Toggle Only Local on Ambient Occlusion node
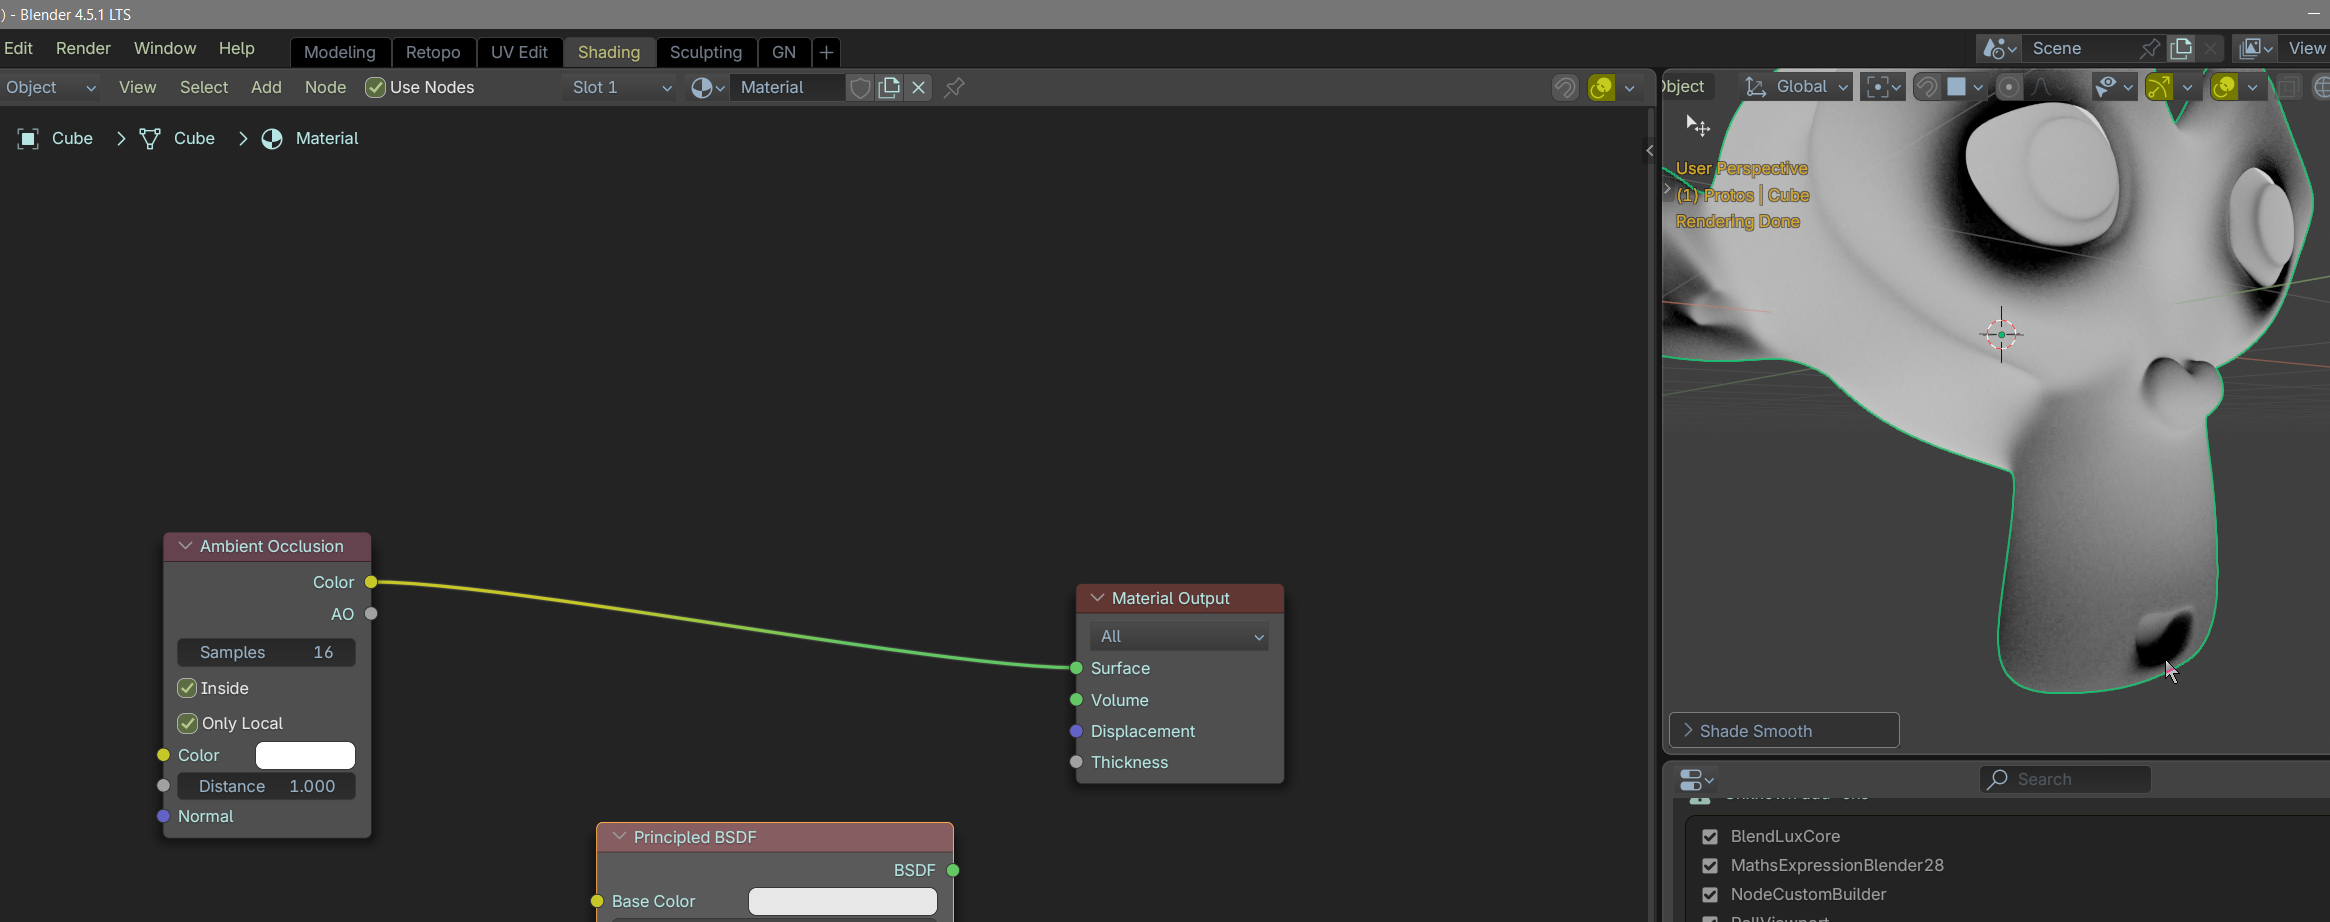 coord(187,723)
